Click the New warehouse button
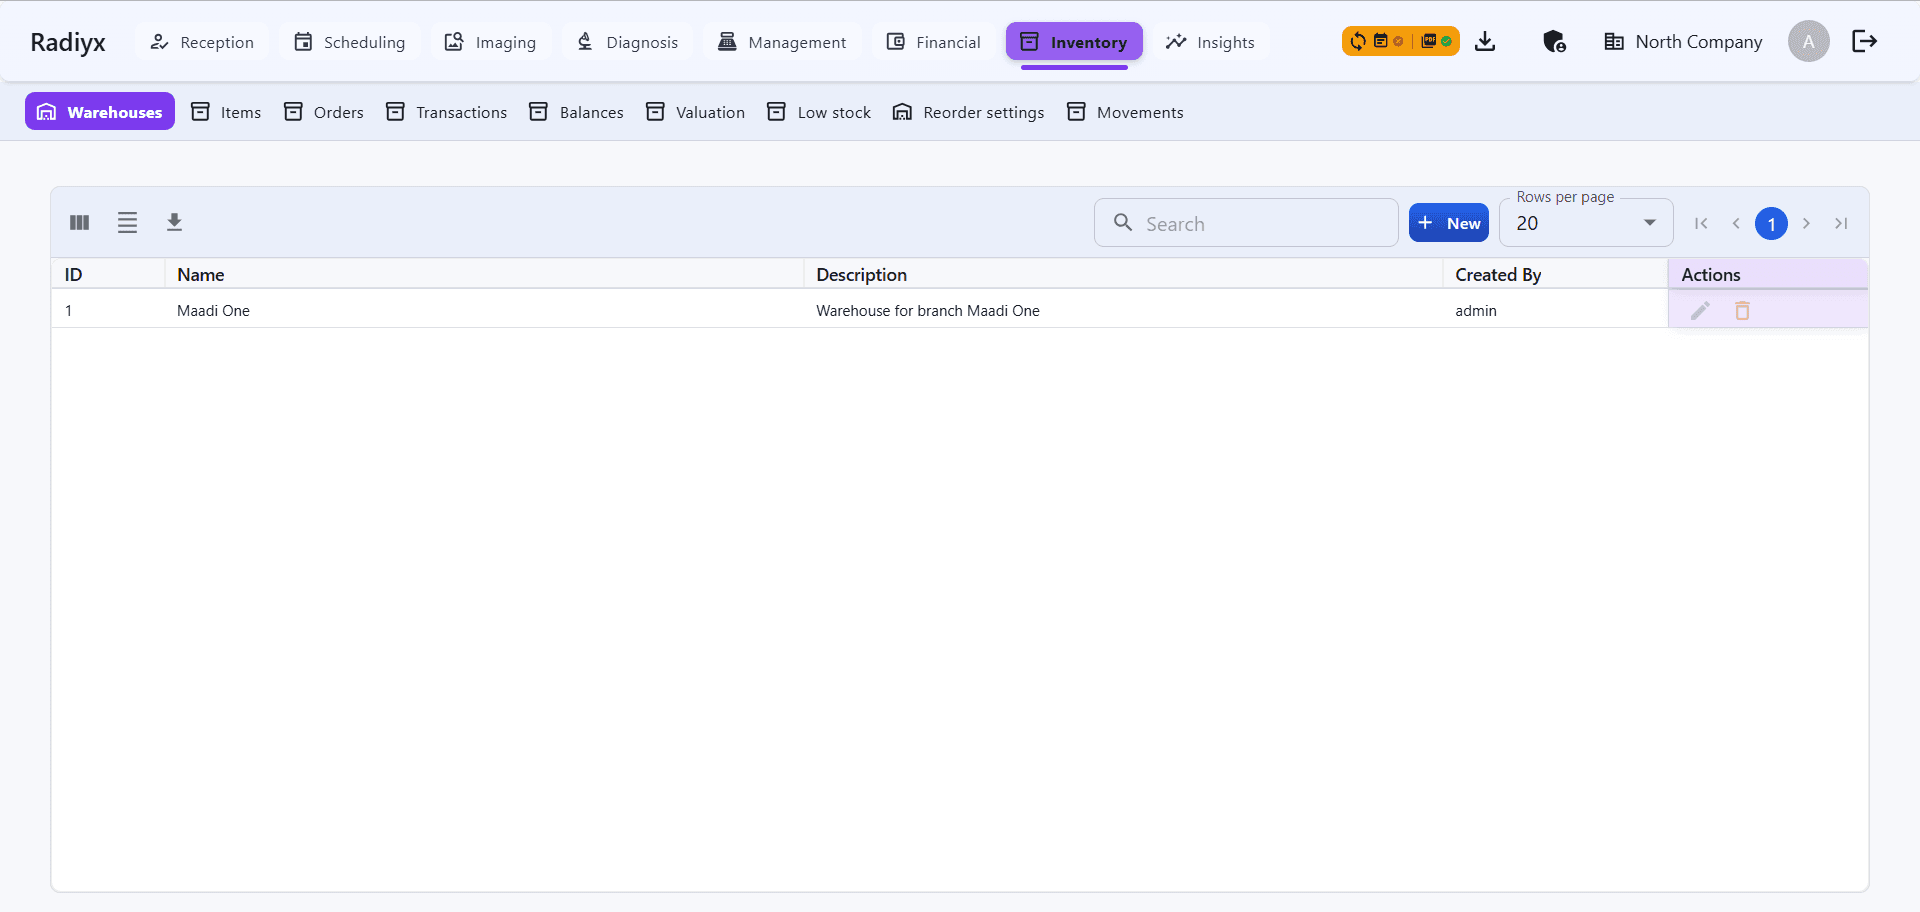The image size is (1920, 912). 1448,223
